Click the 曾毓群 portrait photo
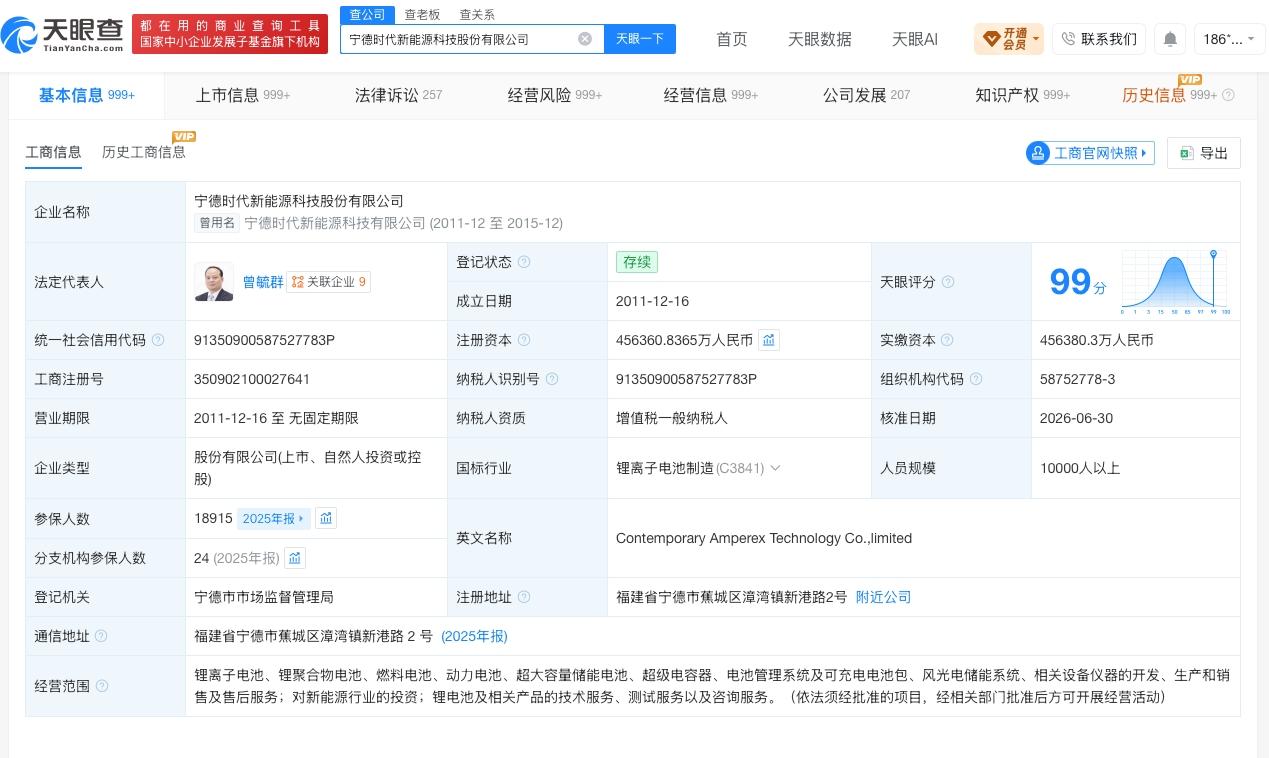 214,282
